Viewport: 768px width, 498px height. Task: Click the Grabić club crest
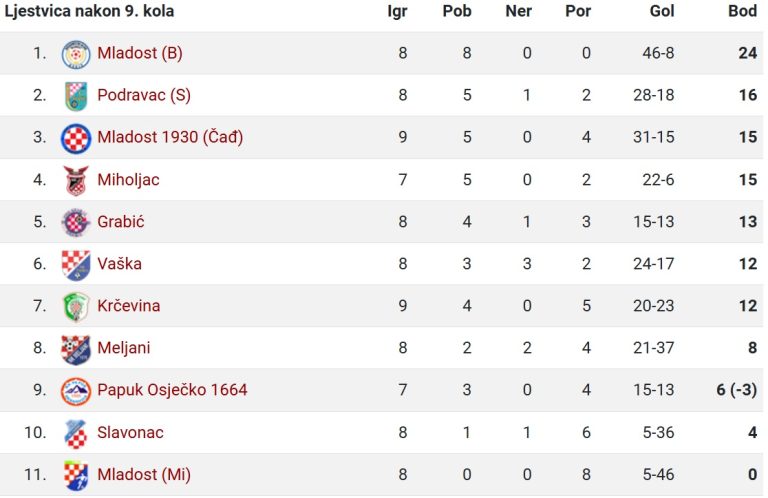tap(76, 222)
